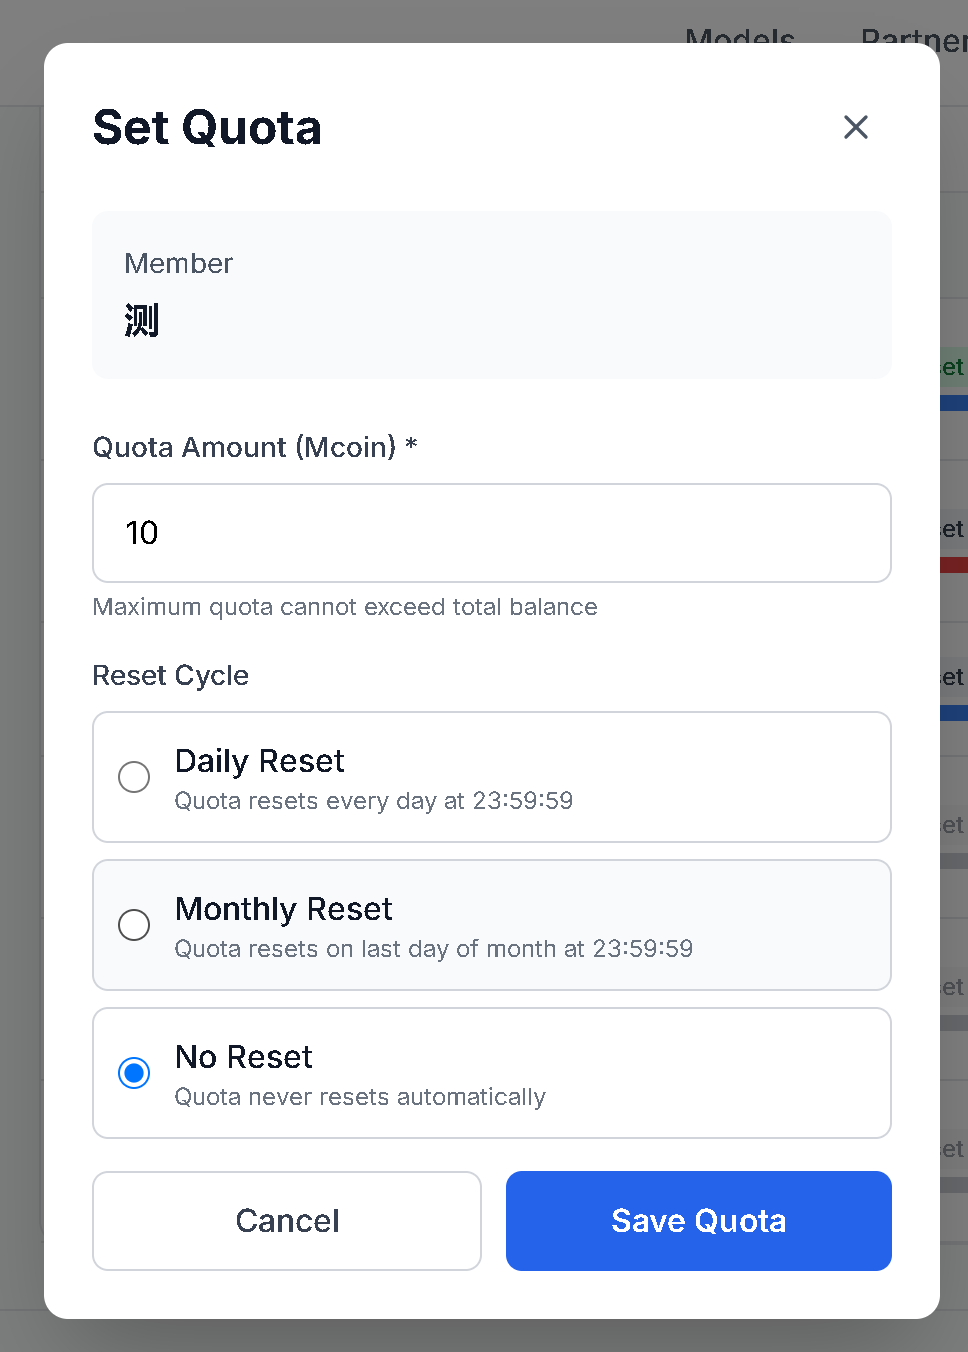Click the Reset Cycle heading

coord(170,676)
